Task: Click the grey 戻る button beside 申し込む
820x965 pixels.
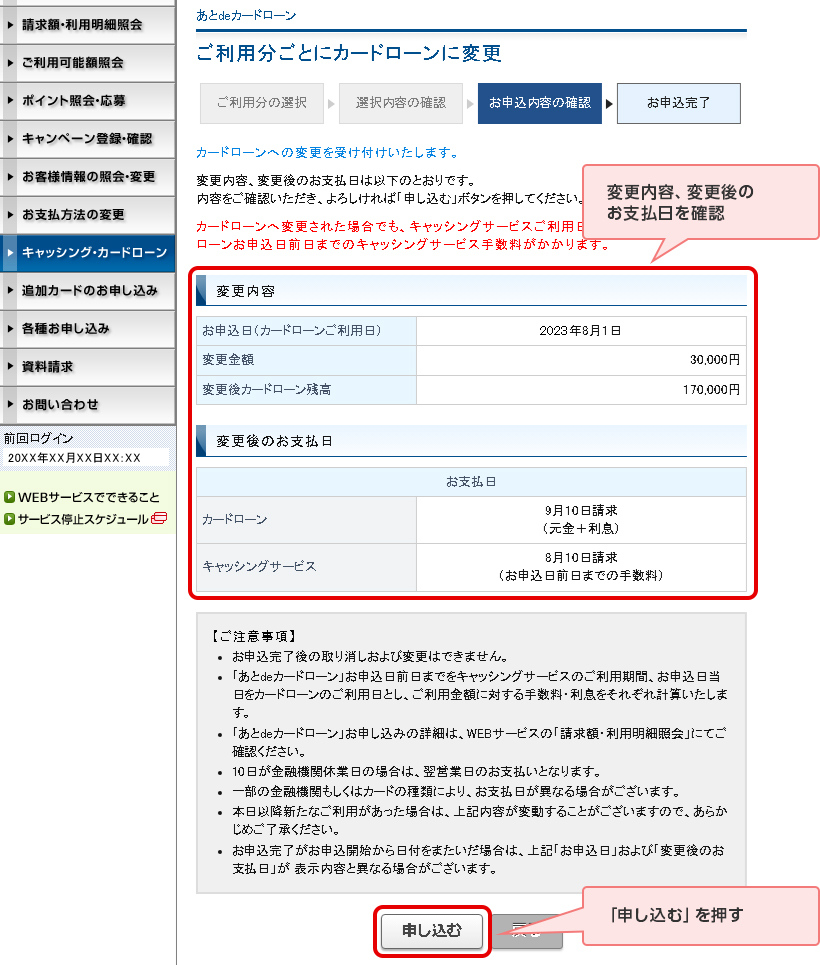Action: click(529, 931)
